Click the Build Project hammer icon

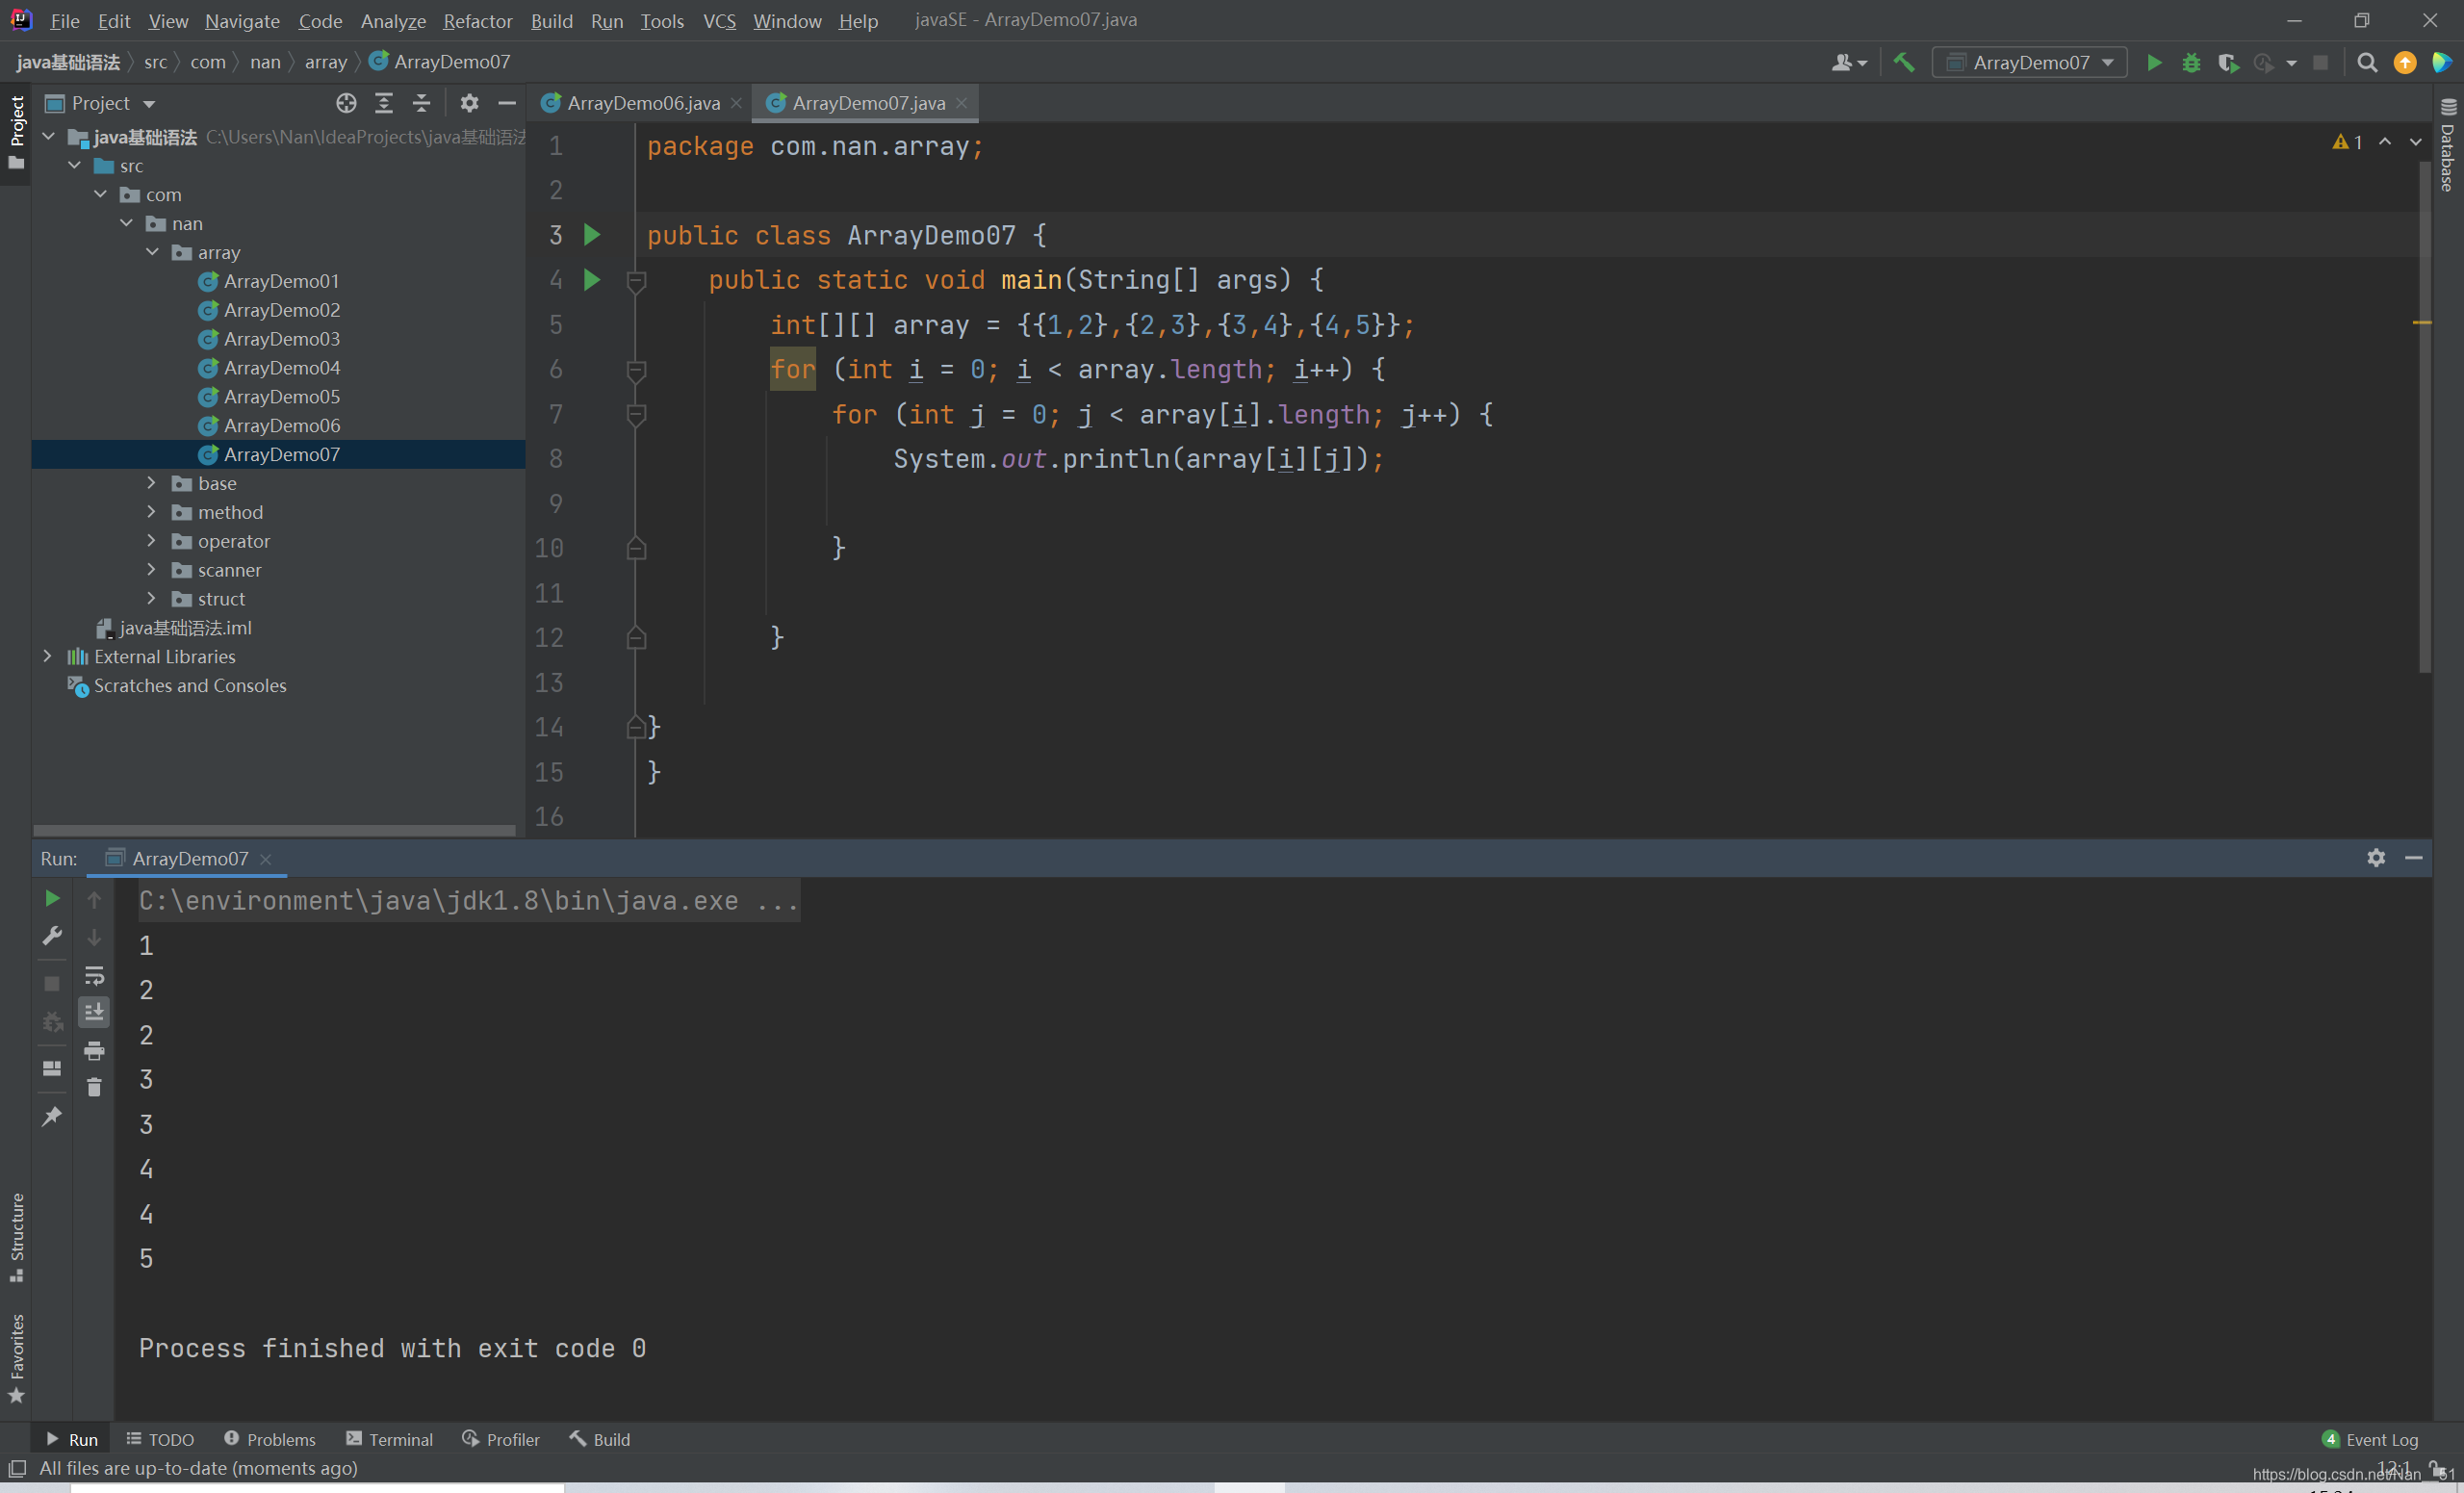click(x=1904, y=62)
